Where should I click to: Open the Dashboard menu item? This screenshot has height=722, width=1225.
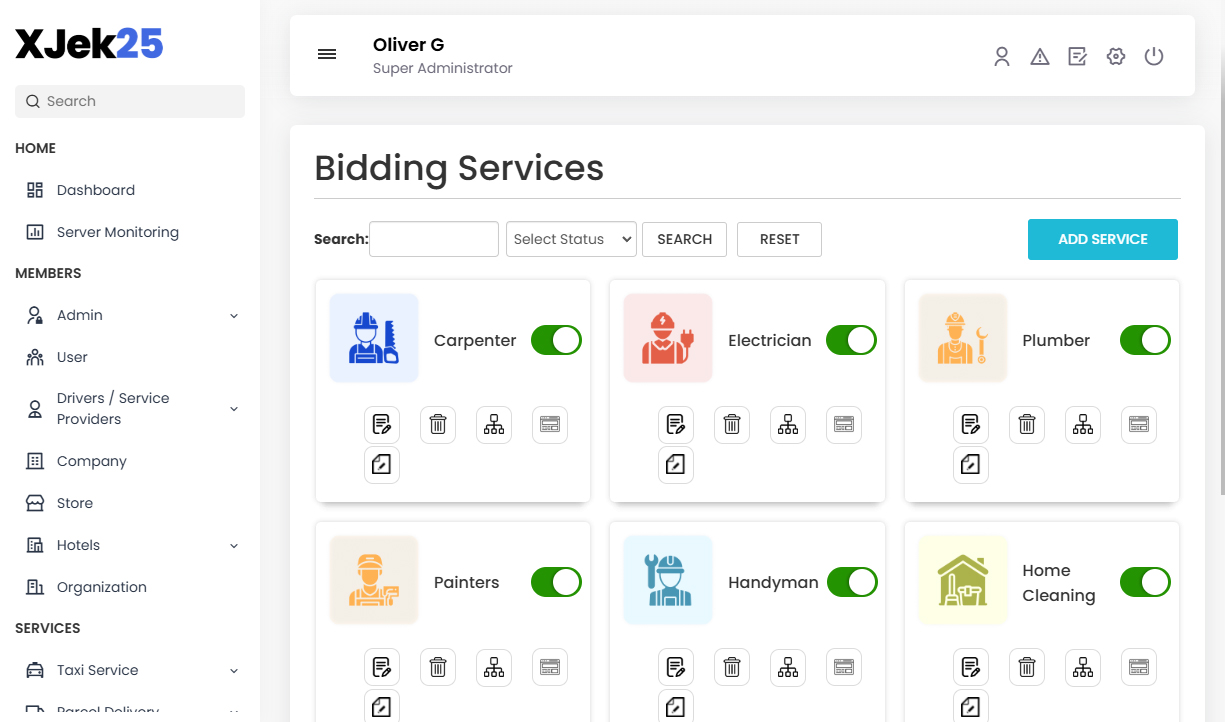(x=95, y=189)
